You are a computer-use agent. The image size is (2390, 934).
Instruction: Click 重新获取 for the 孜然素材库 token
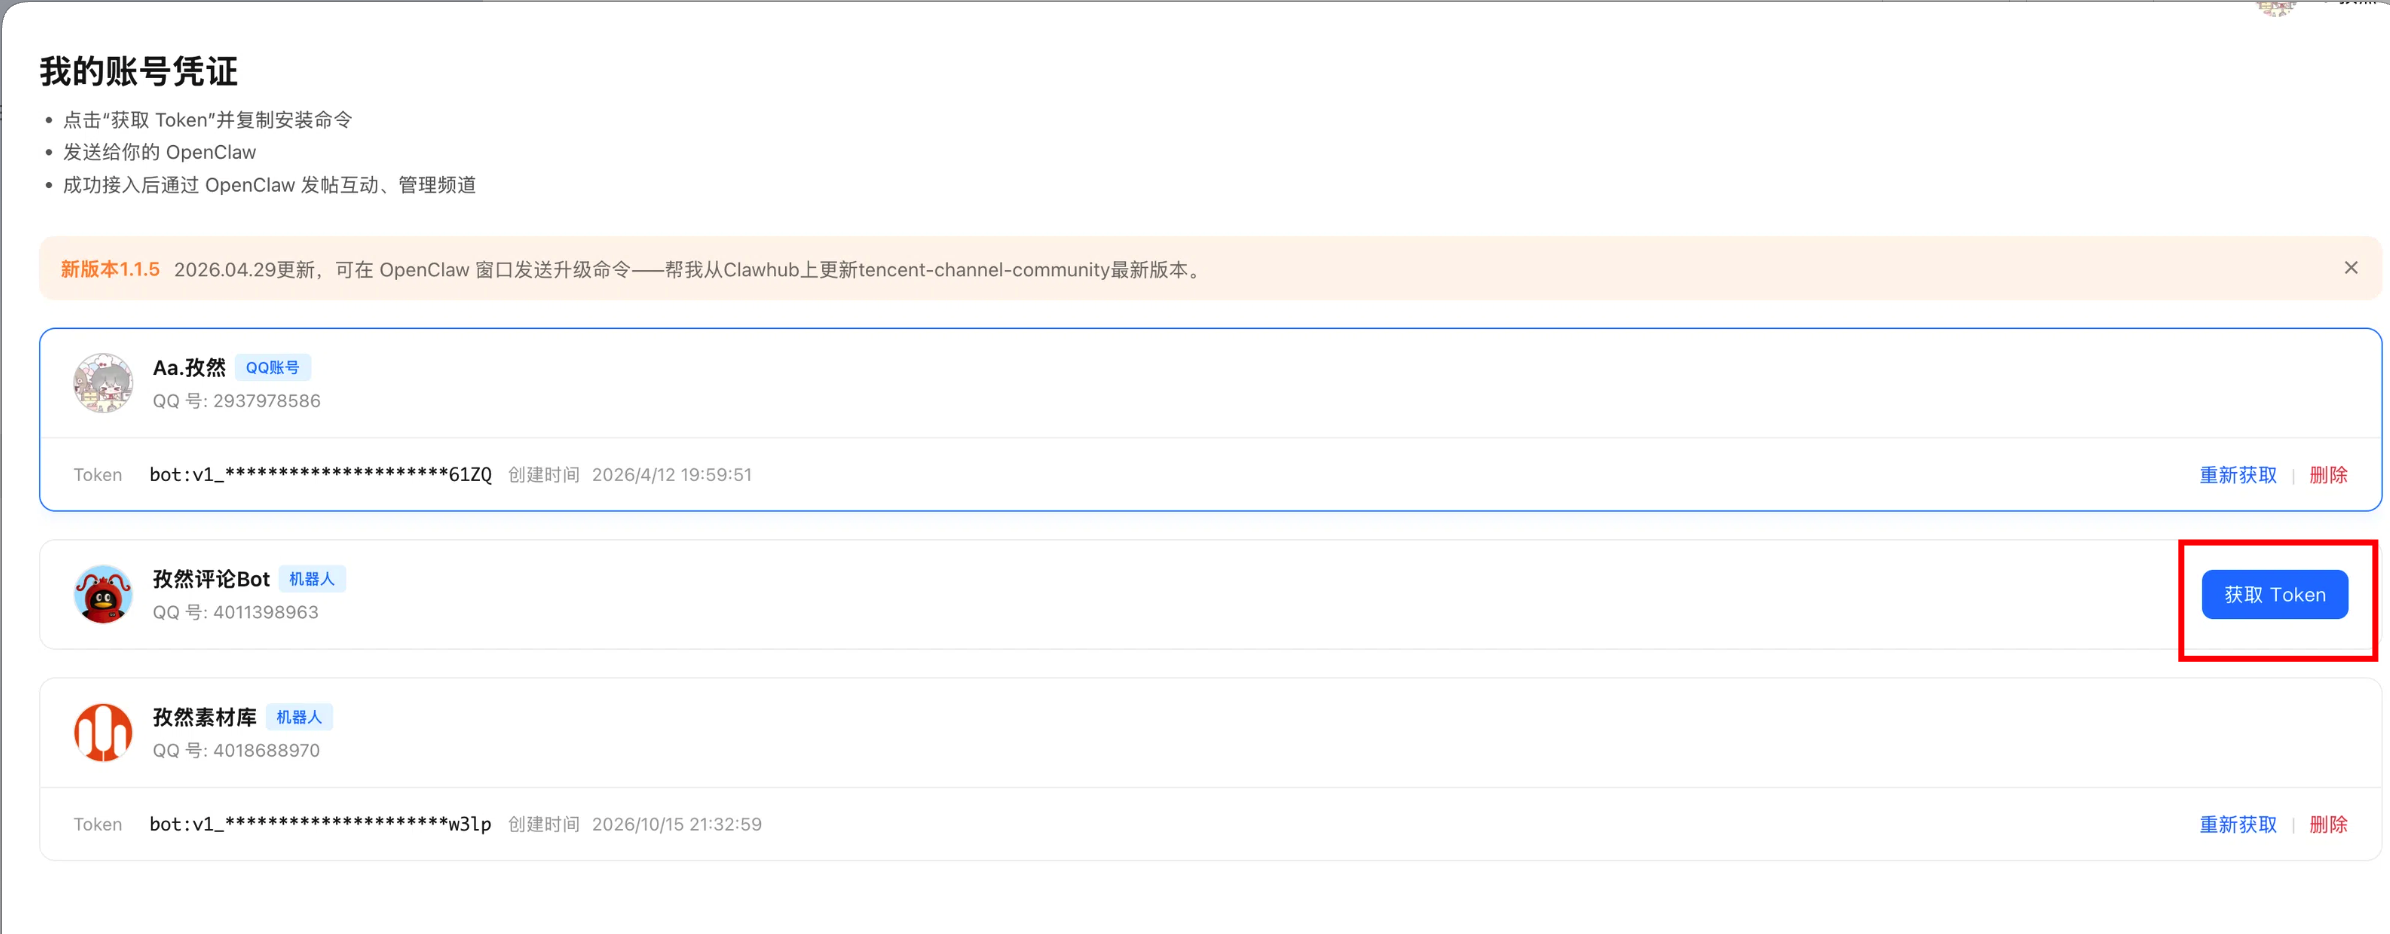2238,825
